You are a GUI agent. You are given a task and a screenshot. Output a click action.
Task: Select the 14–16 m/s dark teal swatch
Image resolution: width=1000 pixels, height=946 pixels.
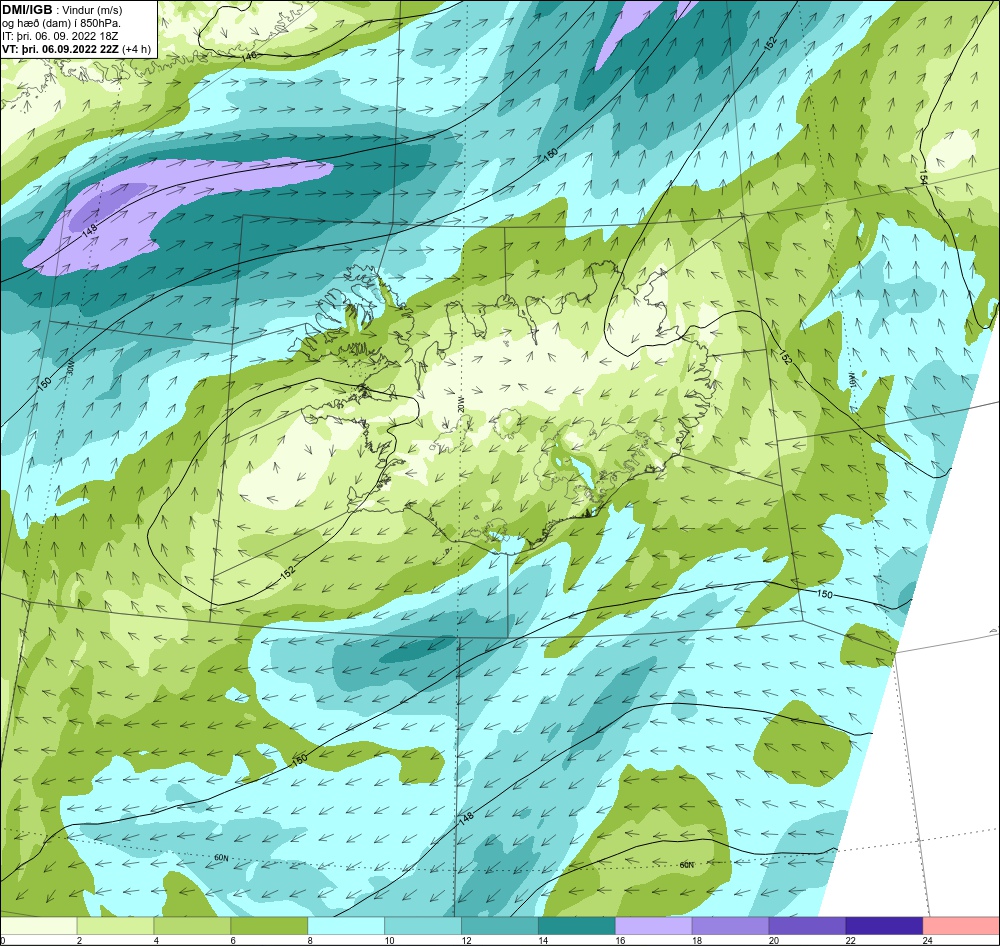point(577,926)
